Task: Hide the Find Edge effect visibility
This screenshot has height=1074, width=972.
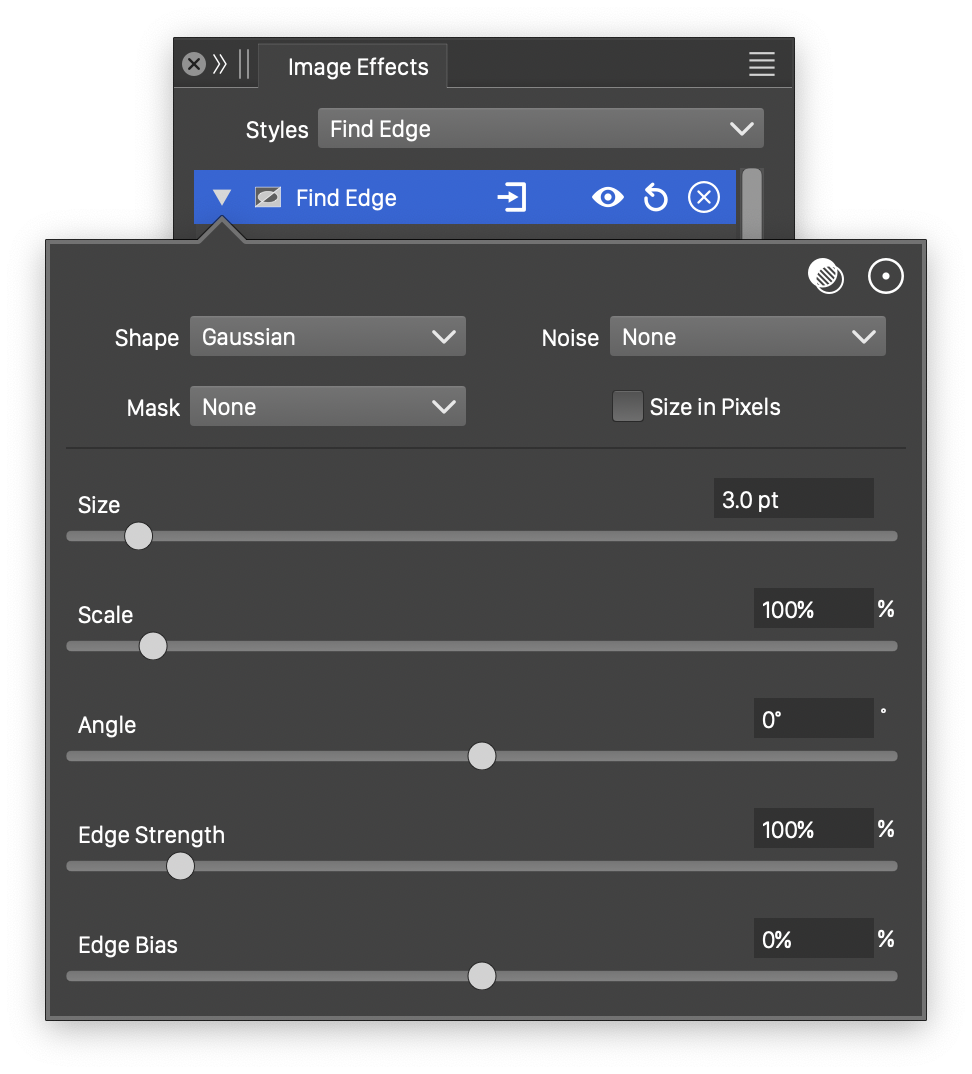Action: [607, 198]
